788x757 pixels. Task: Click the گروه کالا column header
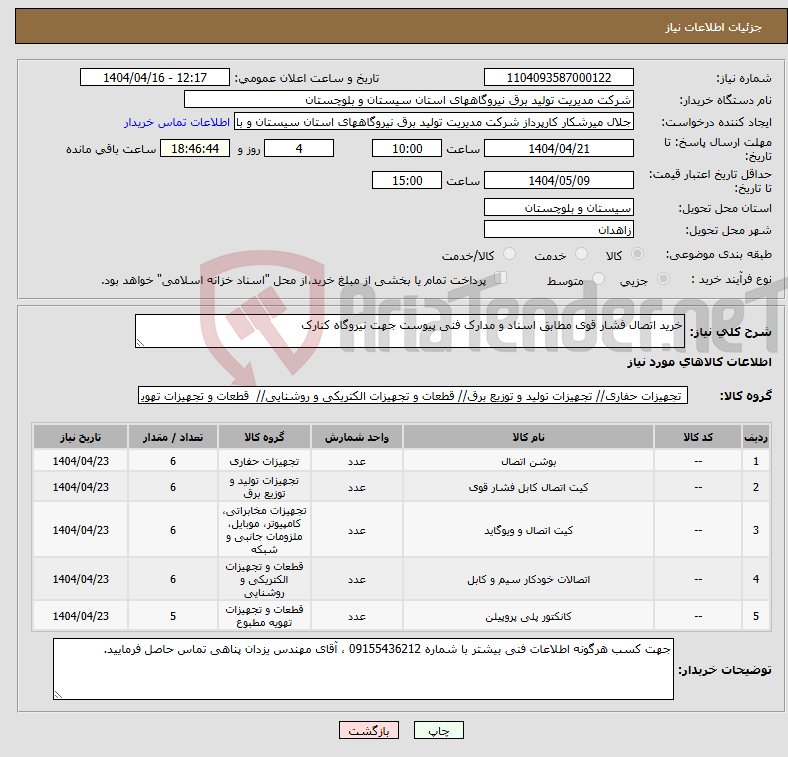pyautogui.click(x=264, y=437)
